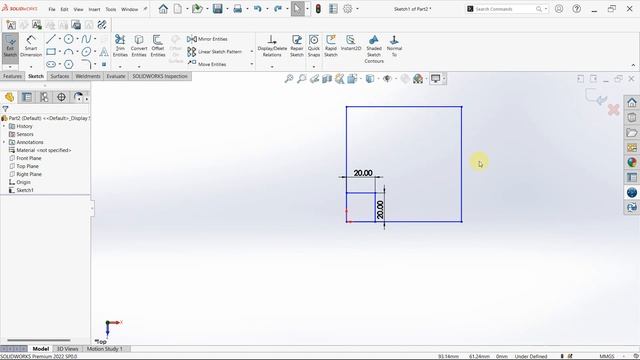Switch to Motion Study 1 tab
This screenshot has width=640, height=360.
105,349
